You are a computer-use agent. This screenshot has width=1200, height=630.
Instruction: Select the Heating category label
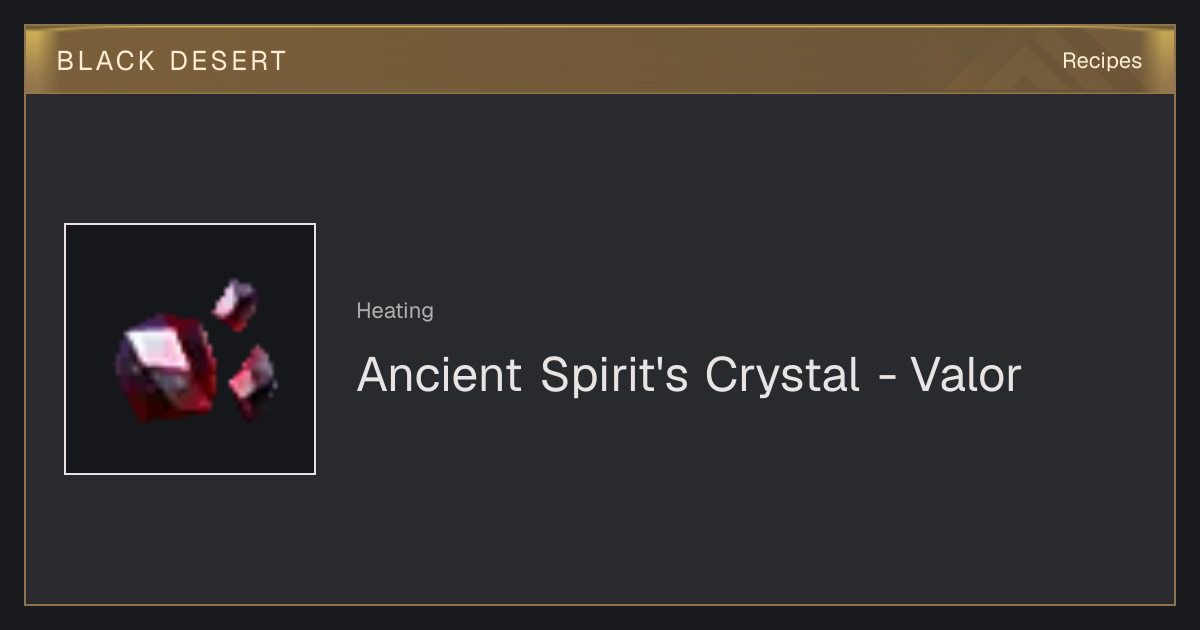pos(395,311)
